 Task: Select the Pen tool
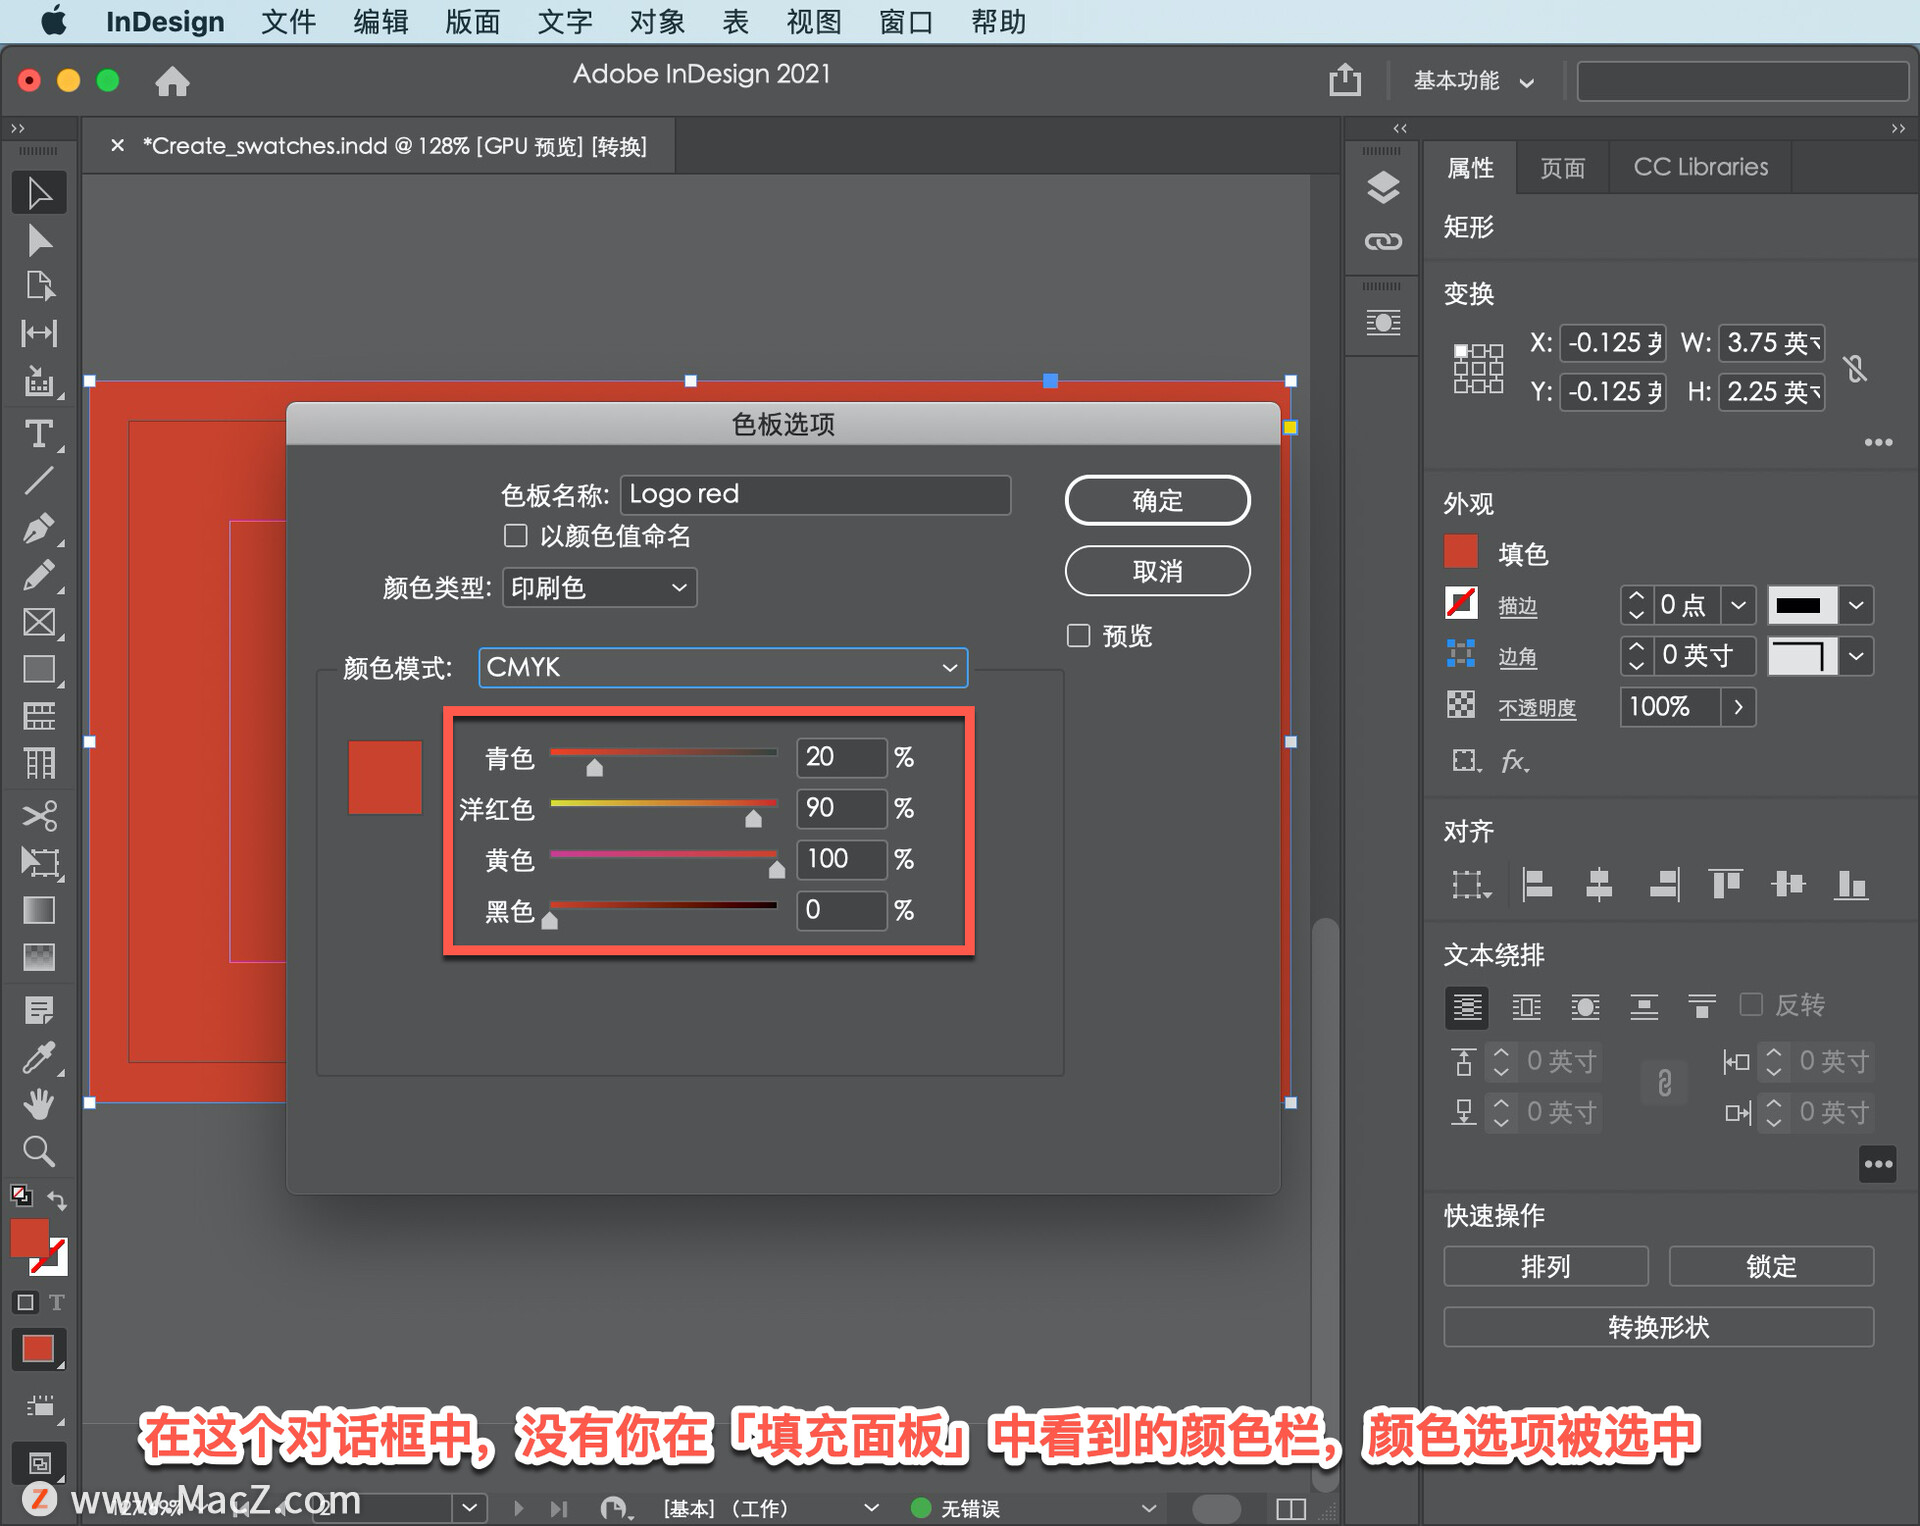(x=38, y=528)
